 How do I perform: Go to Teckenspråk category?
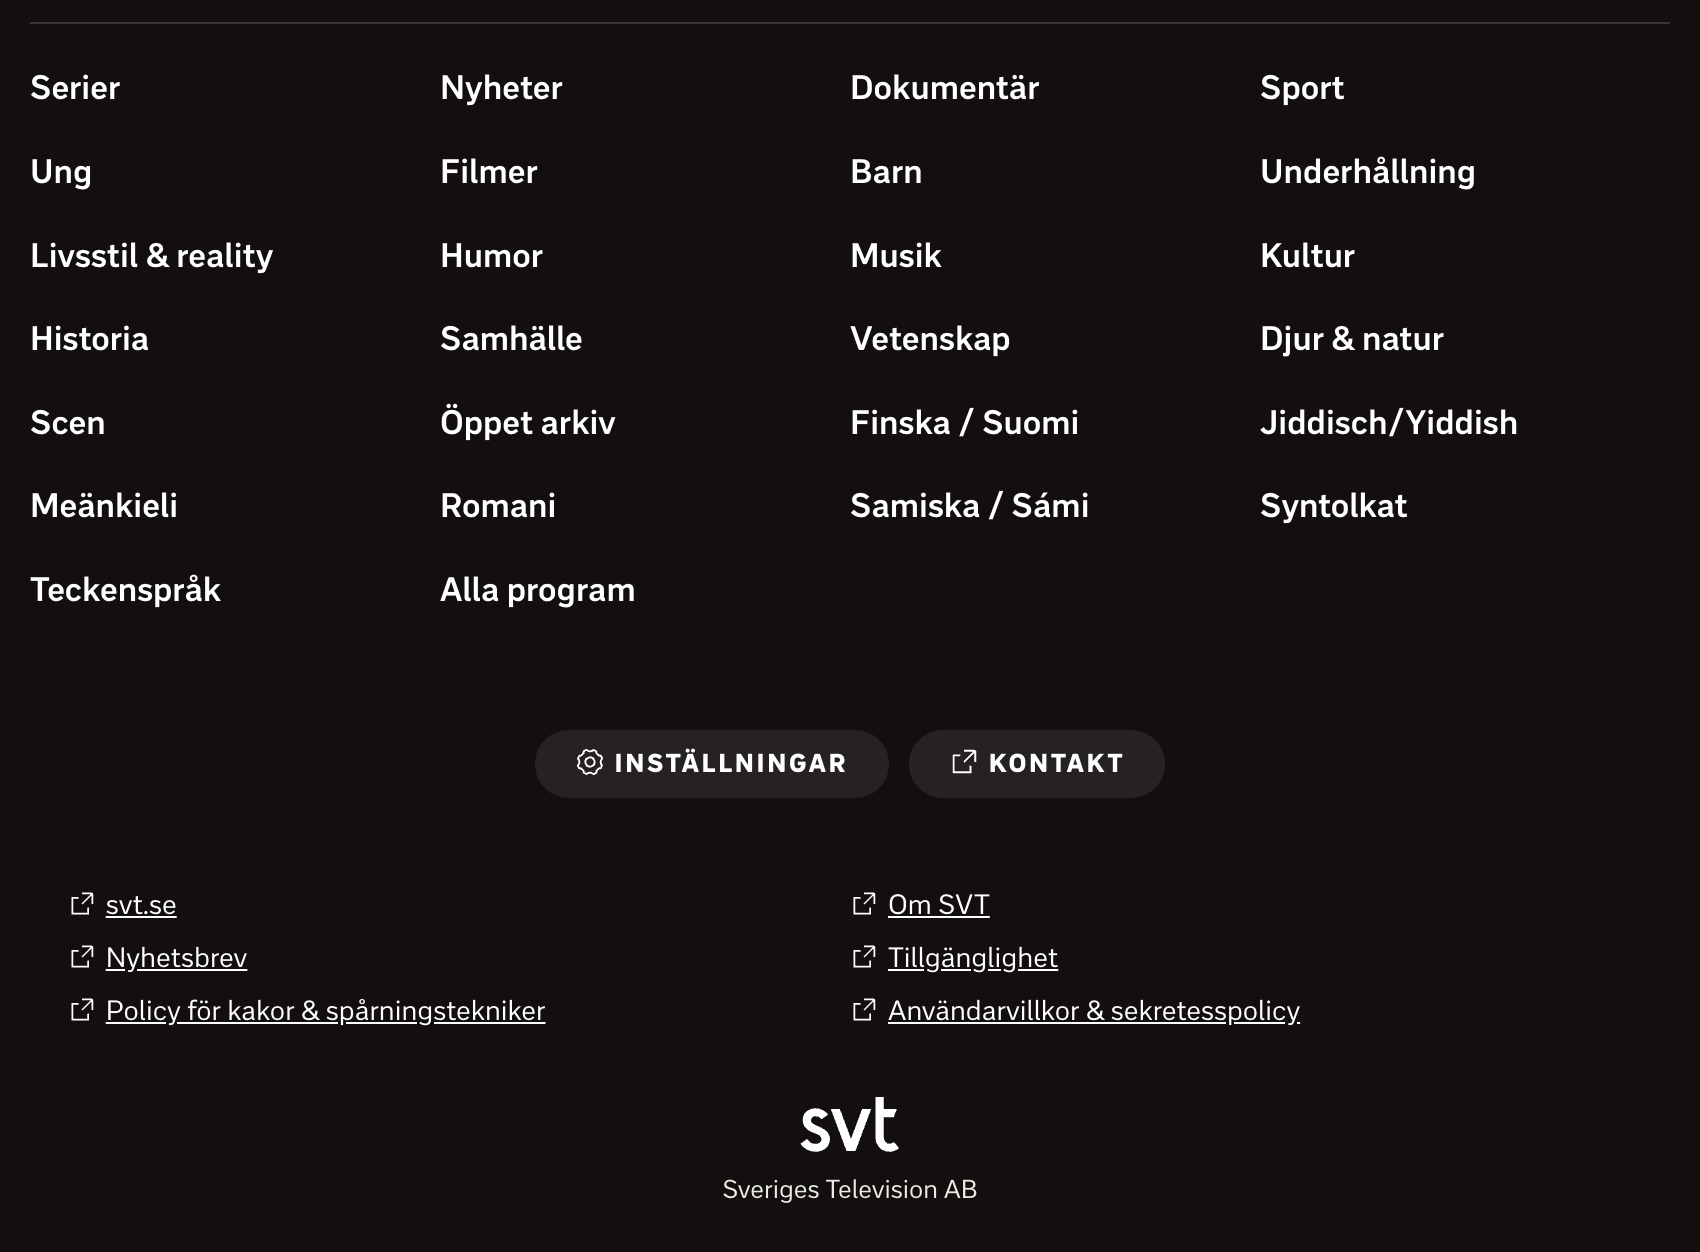pos(125,590)
